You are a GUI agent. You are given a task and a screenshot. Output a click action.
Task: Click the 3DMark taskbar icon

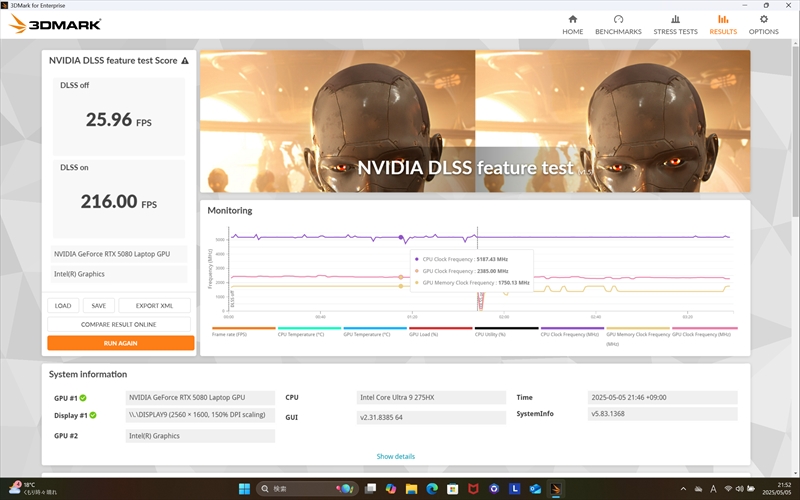556,489
